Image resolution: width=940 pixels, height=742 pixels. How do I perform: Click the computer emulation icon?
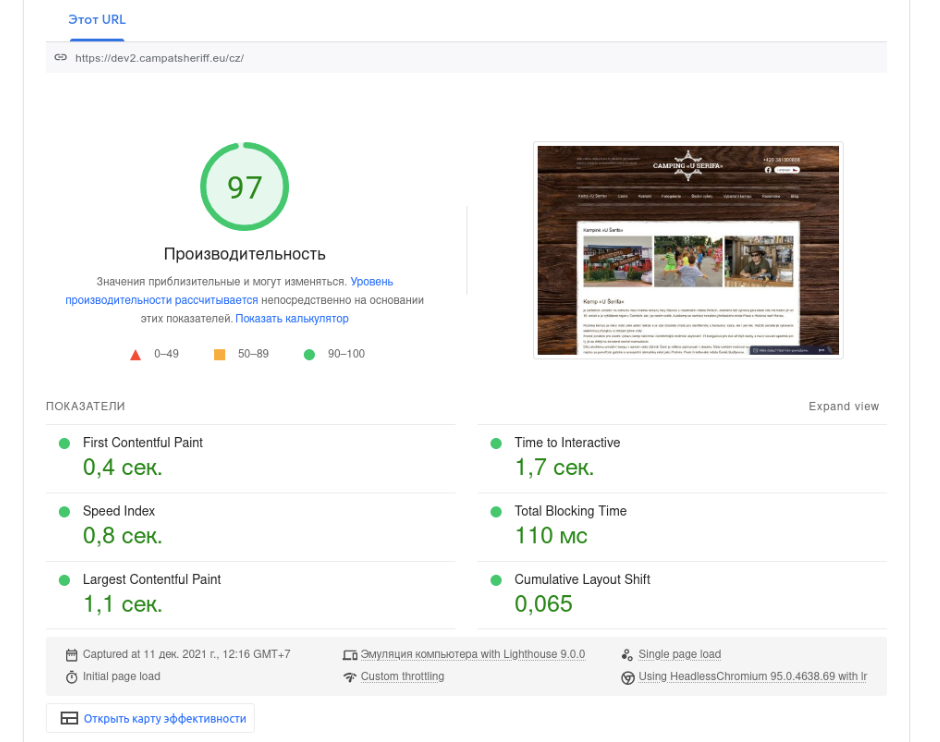350,655
